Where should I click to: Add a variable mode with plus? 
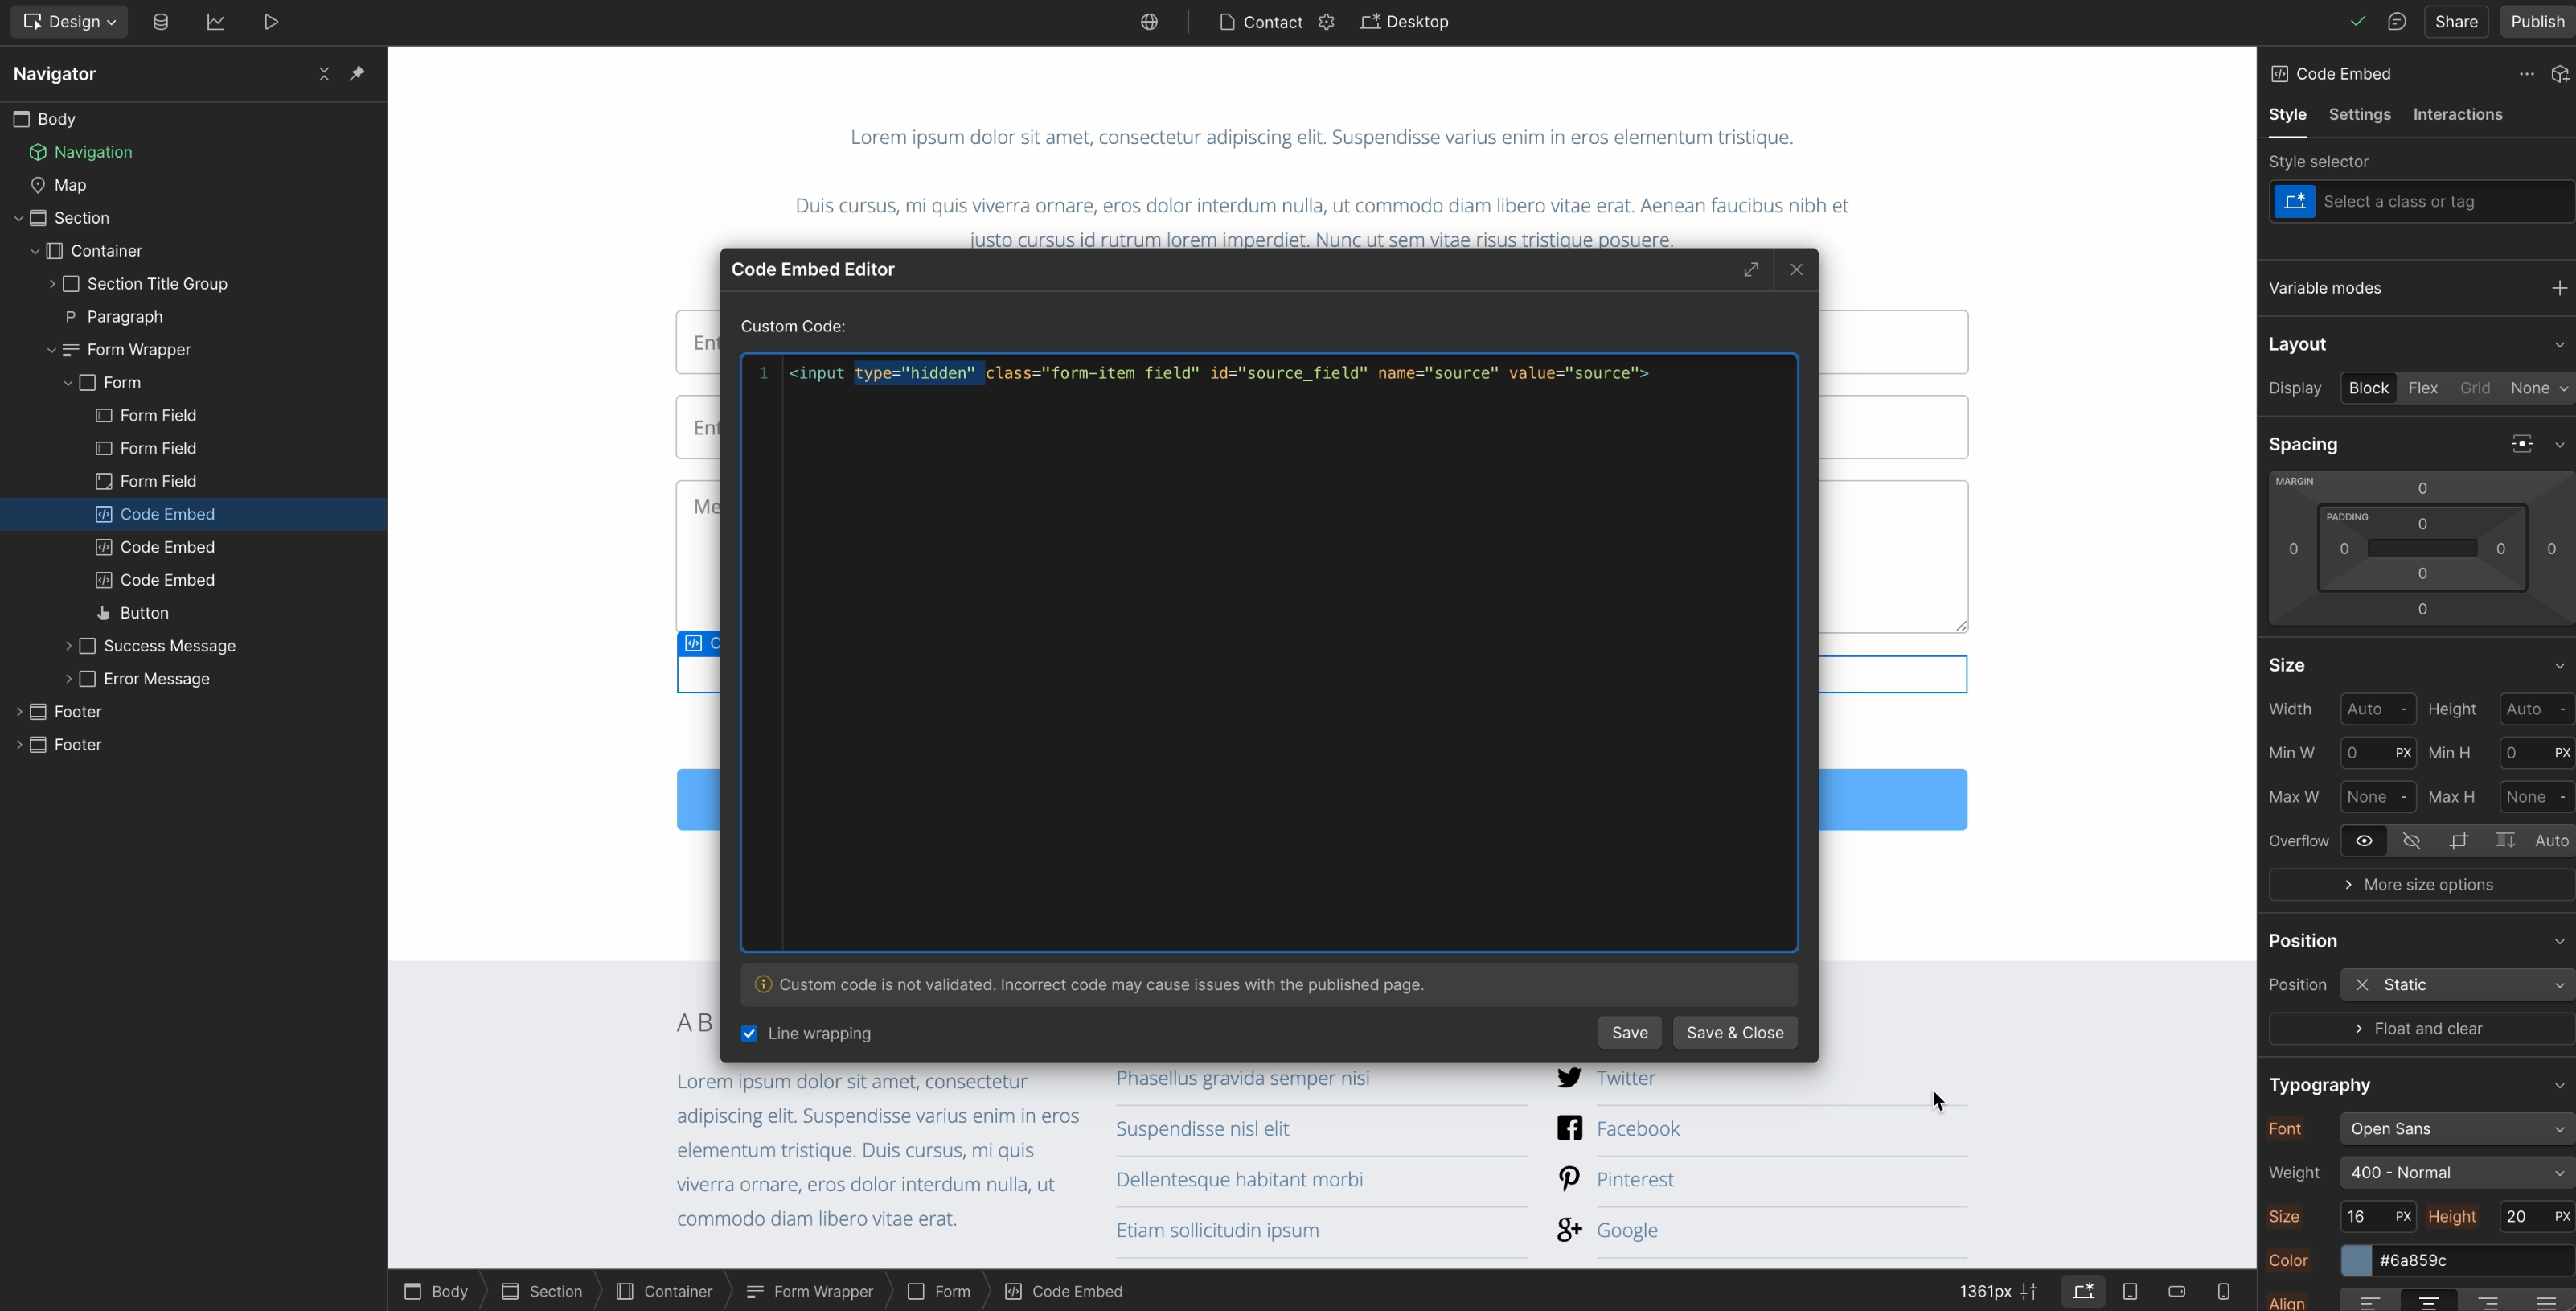pos(2559,287)
